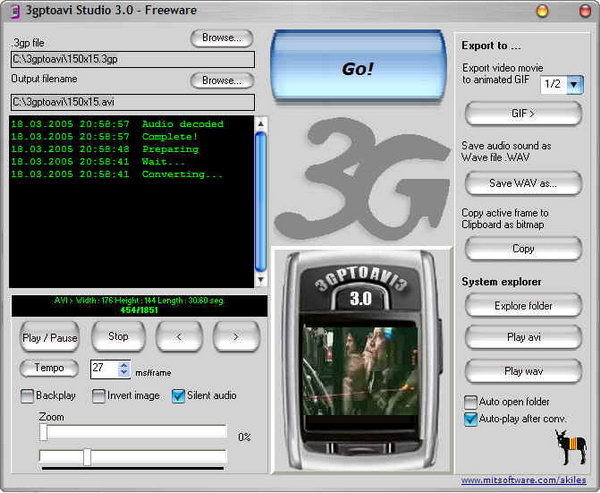Screen dimensions: 600x493
Task: Click the output filename path field
Action: point(133,102)
